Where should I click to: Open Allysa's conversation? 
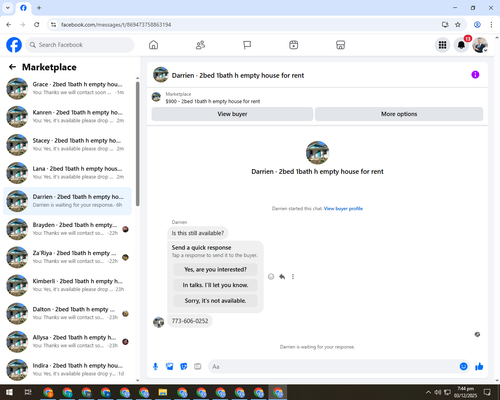pos(68,342)
